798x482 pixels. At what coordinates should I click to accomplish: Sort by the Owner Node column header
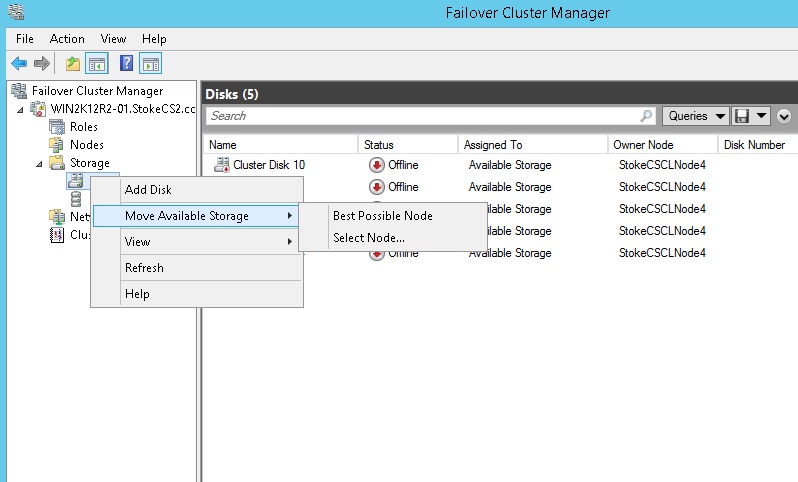point(662,145)
